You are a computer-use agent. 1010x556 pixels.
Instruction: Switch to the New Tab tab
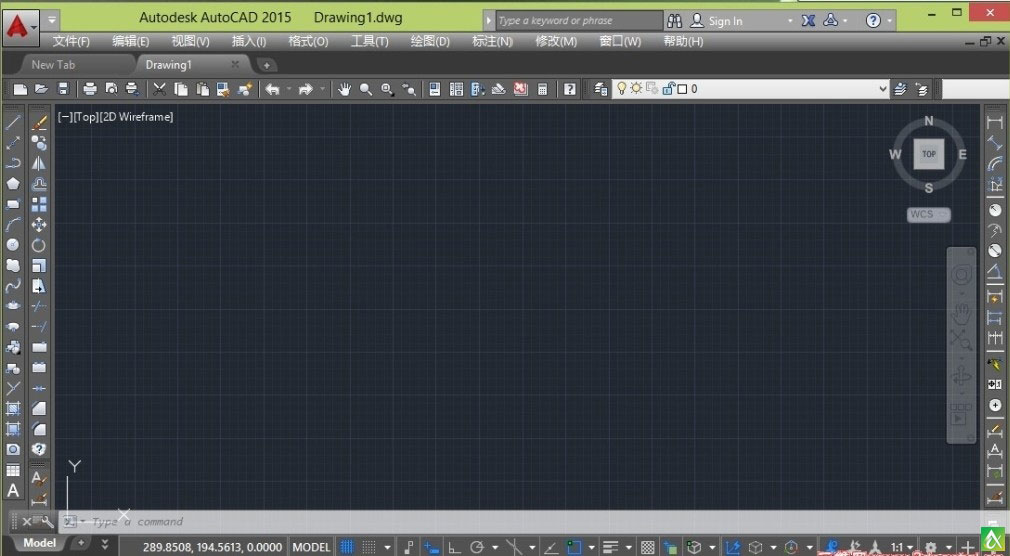[x=53, y=65]
